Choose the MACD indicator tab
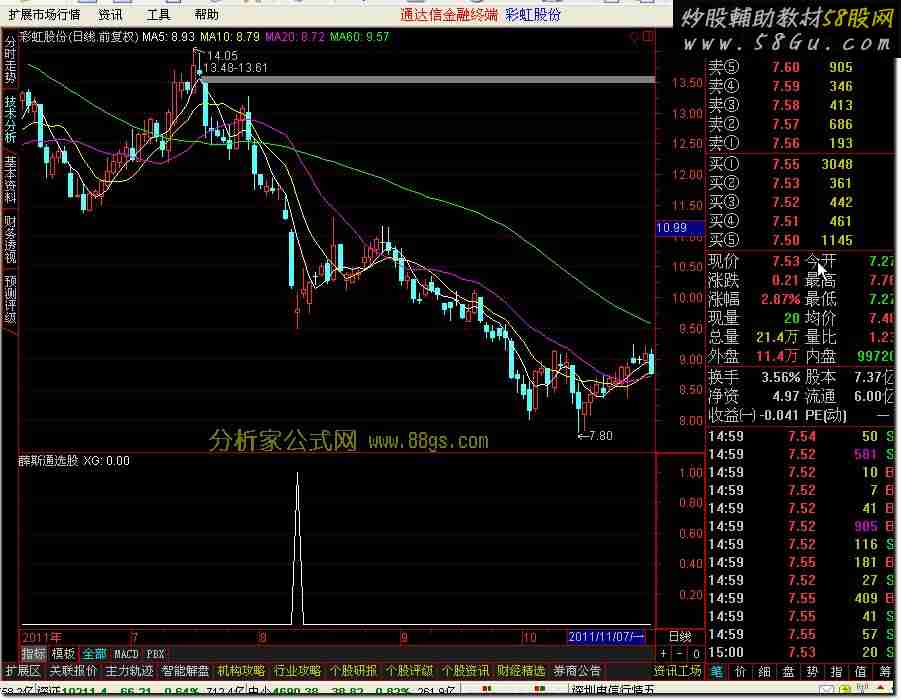 point(126,654)
